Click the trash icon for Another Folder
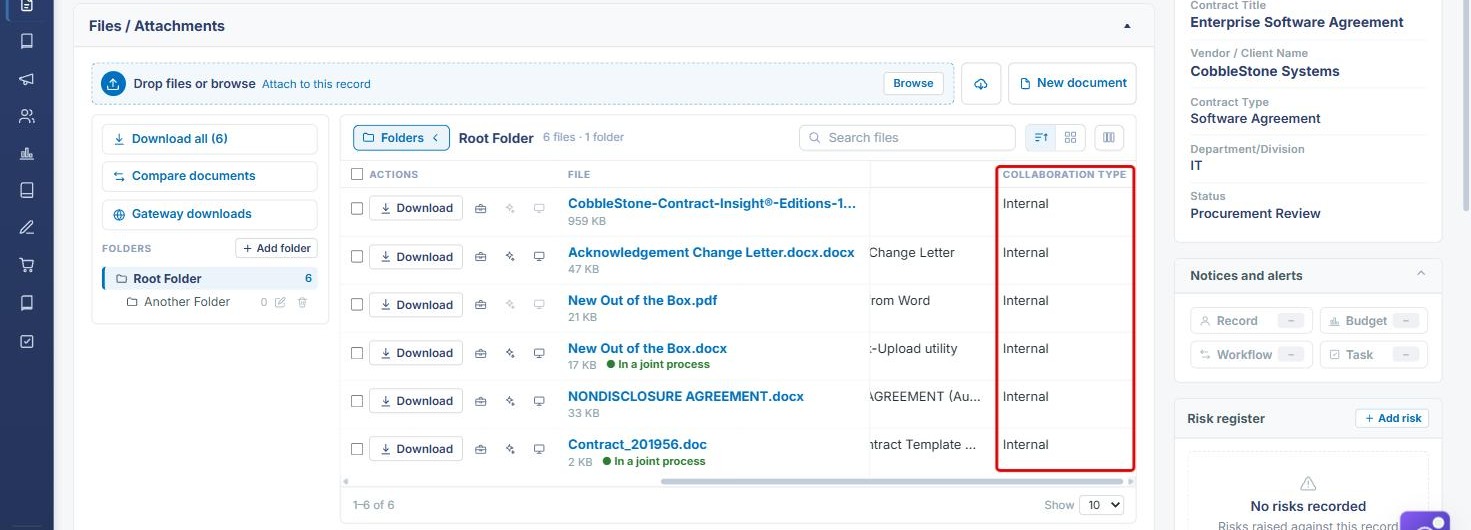1471x530 pixels. click(x=302, y=302)
